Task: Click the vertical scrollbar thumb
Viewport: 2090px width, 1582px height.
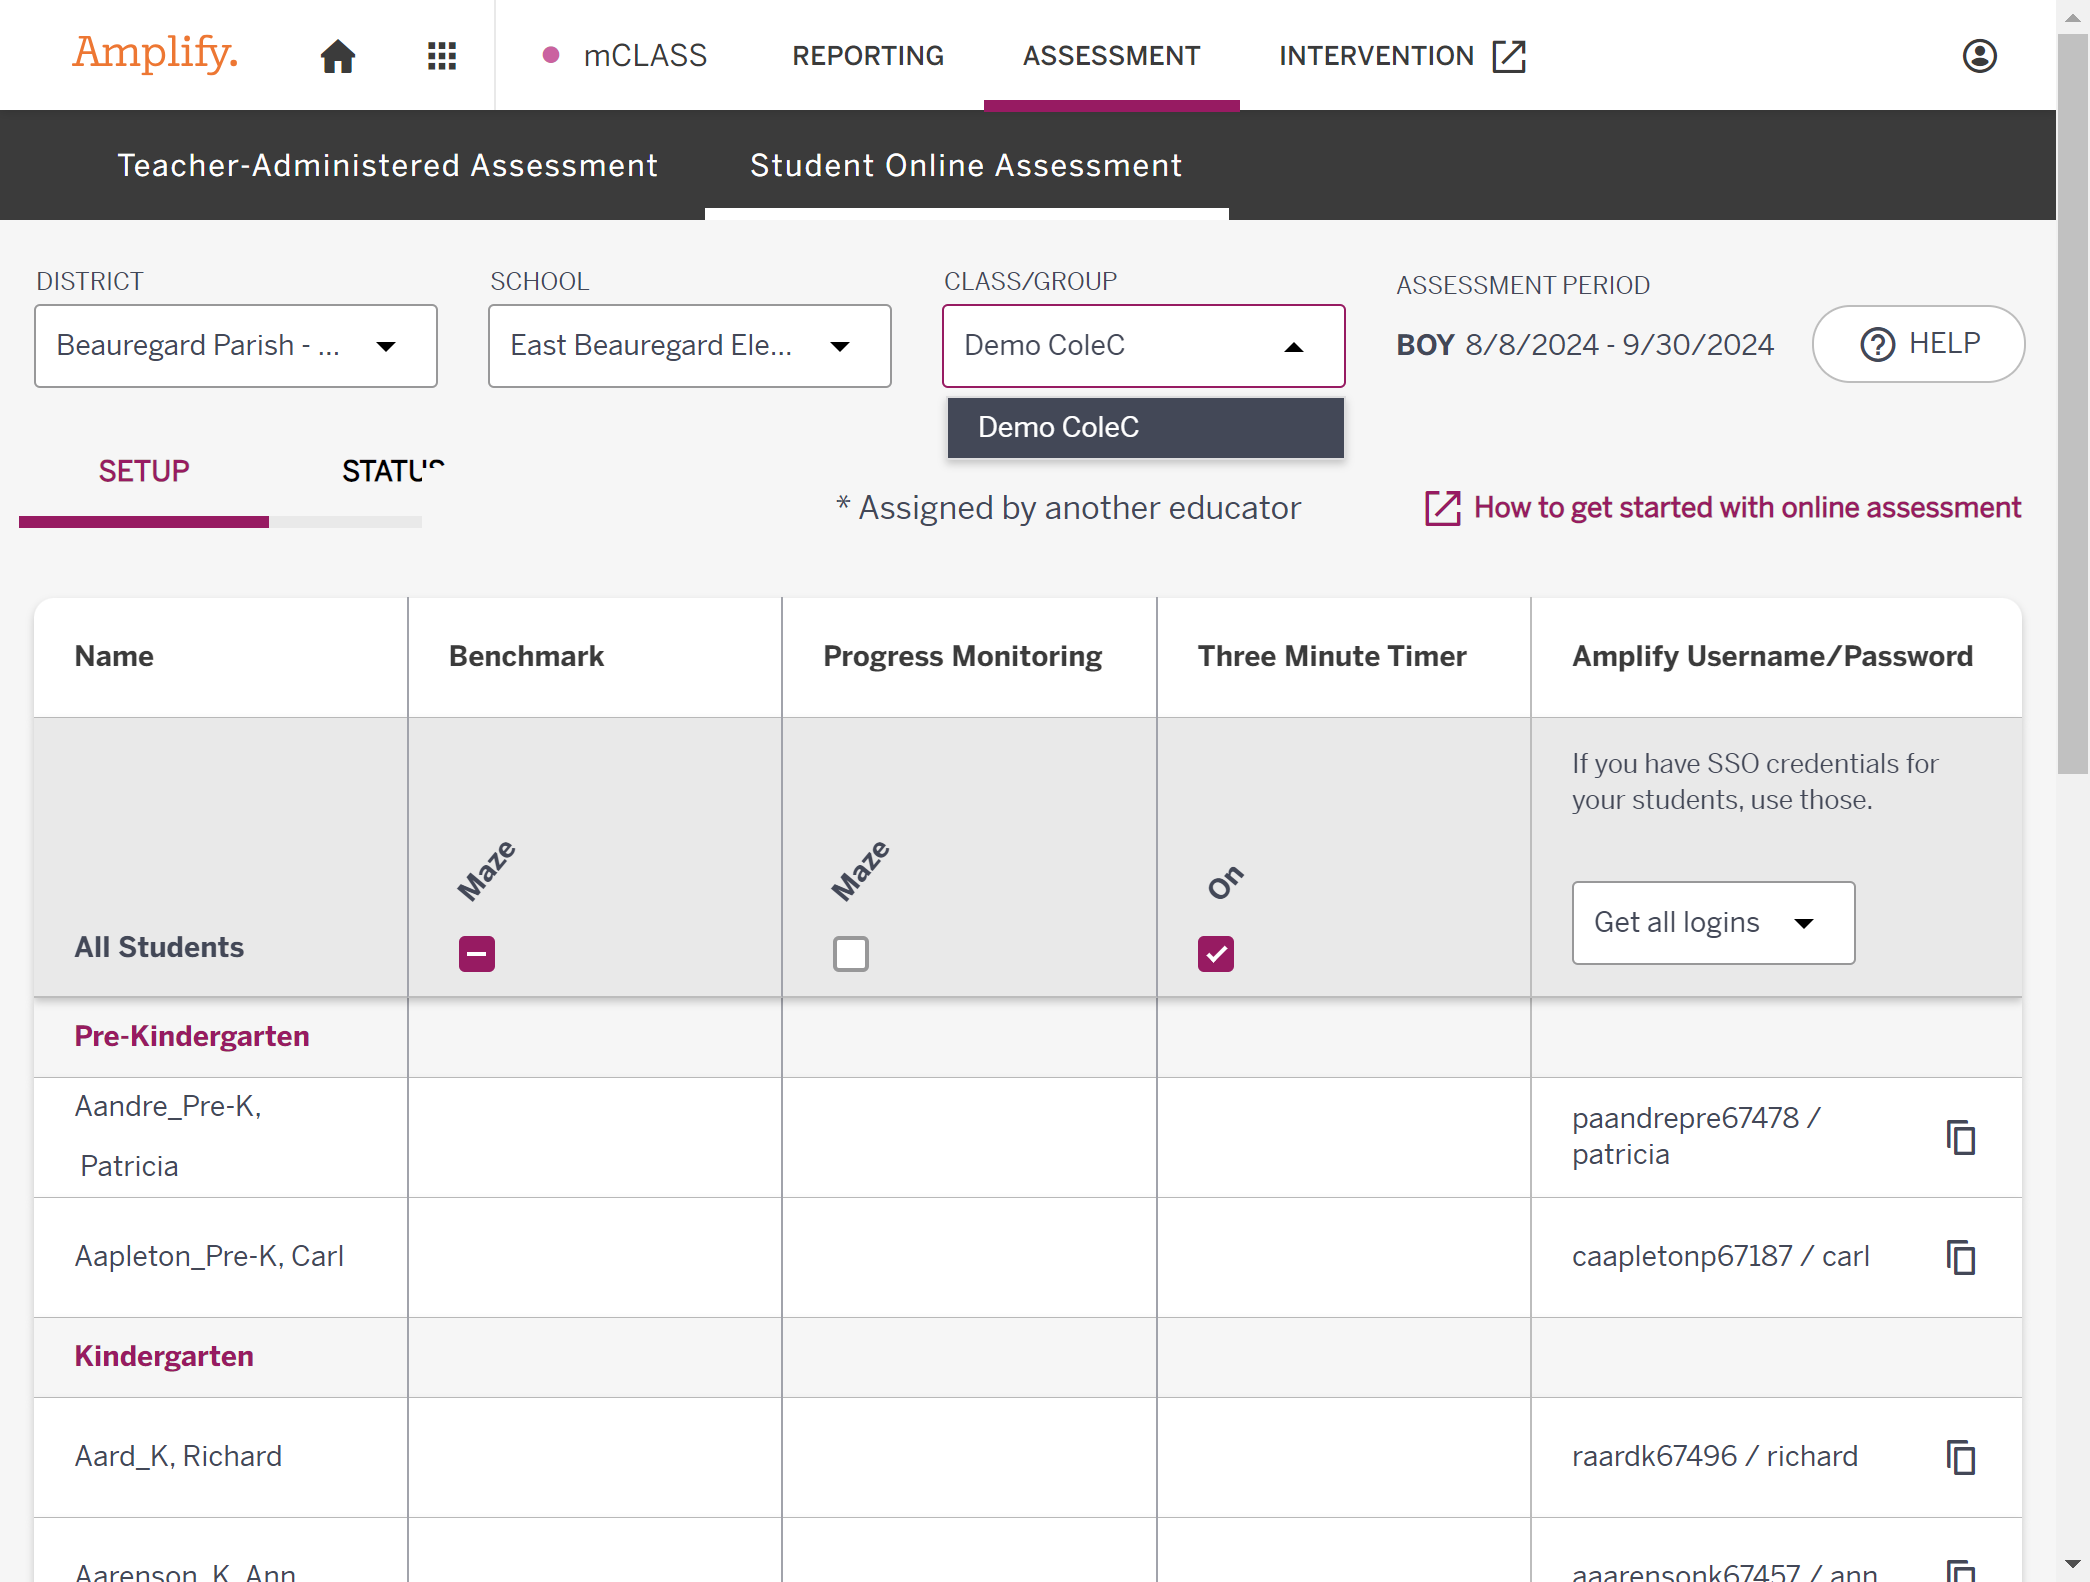Action: click(2073, 405)
